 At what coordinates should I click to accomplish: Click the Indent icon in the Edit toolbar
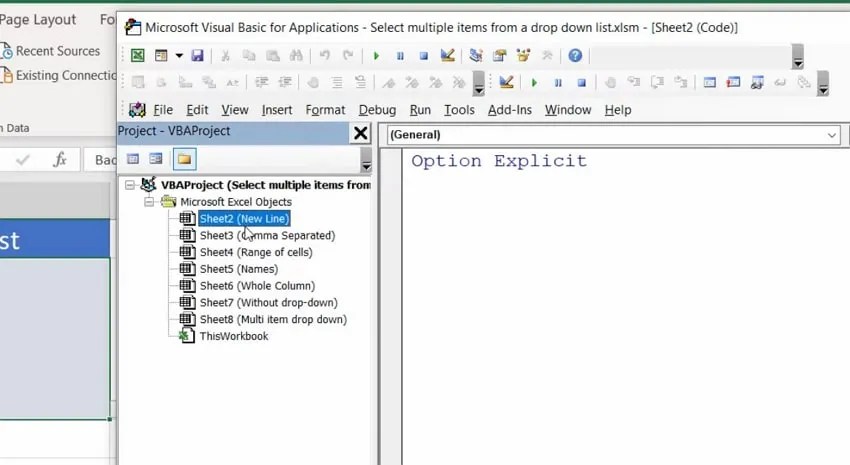pos(261,82)
